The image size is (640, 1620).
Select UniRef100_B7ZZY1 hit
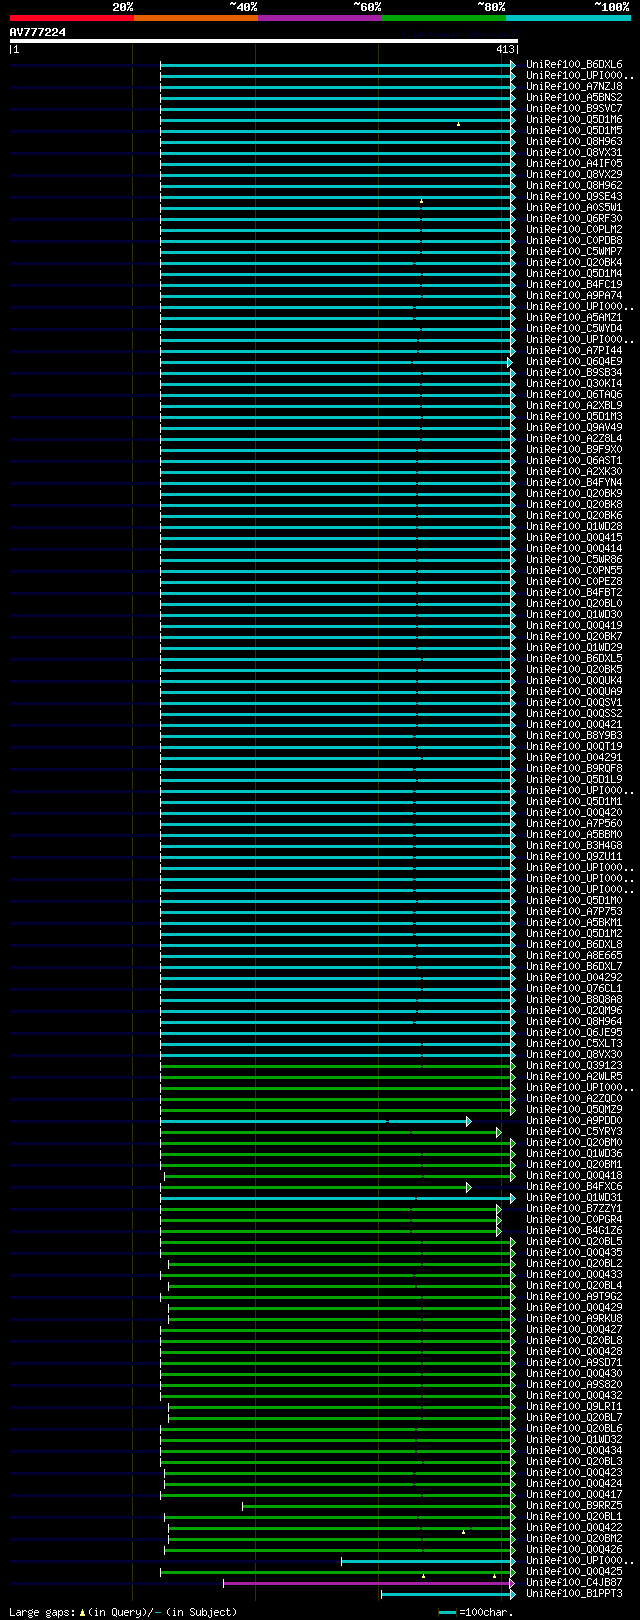[574, 1209]
